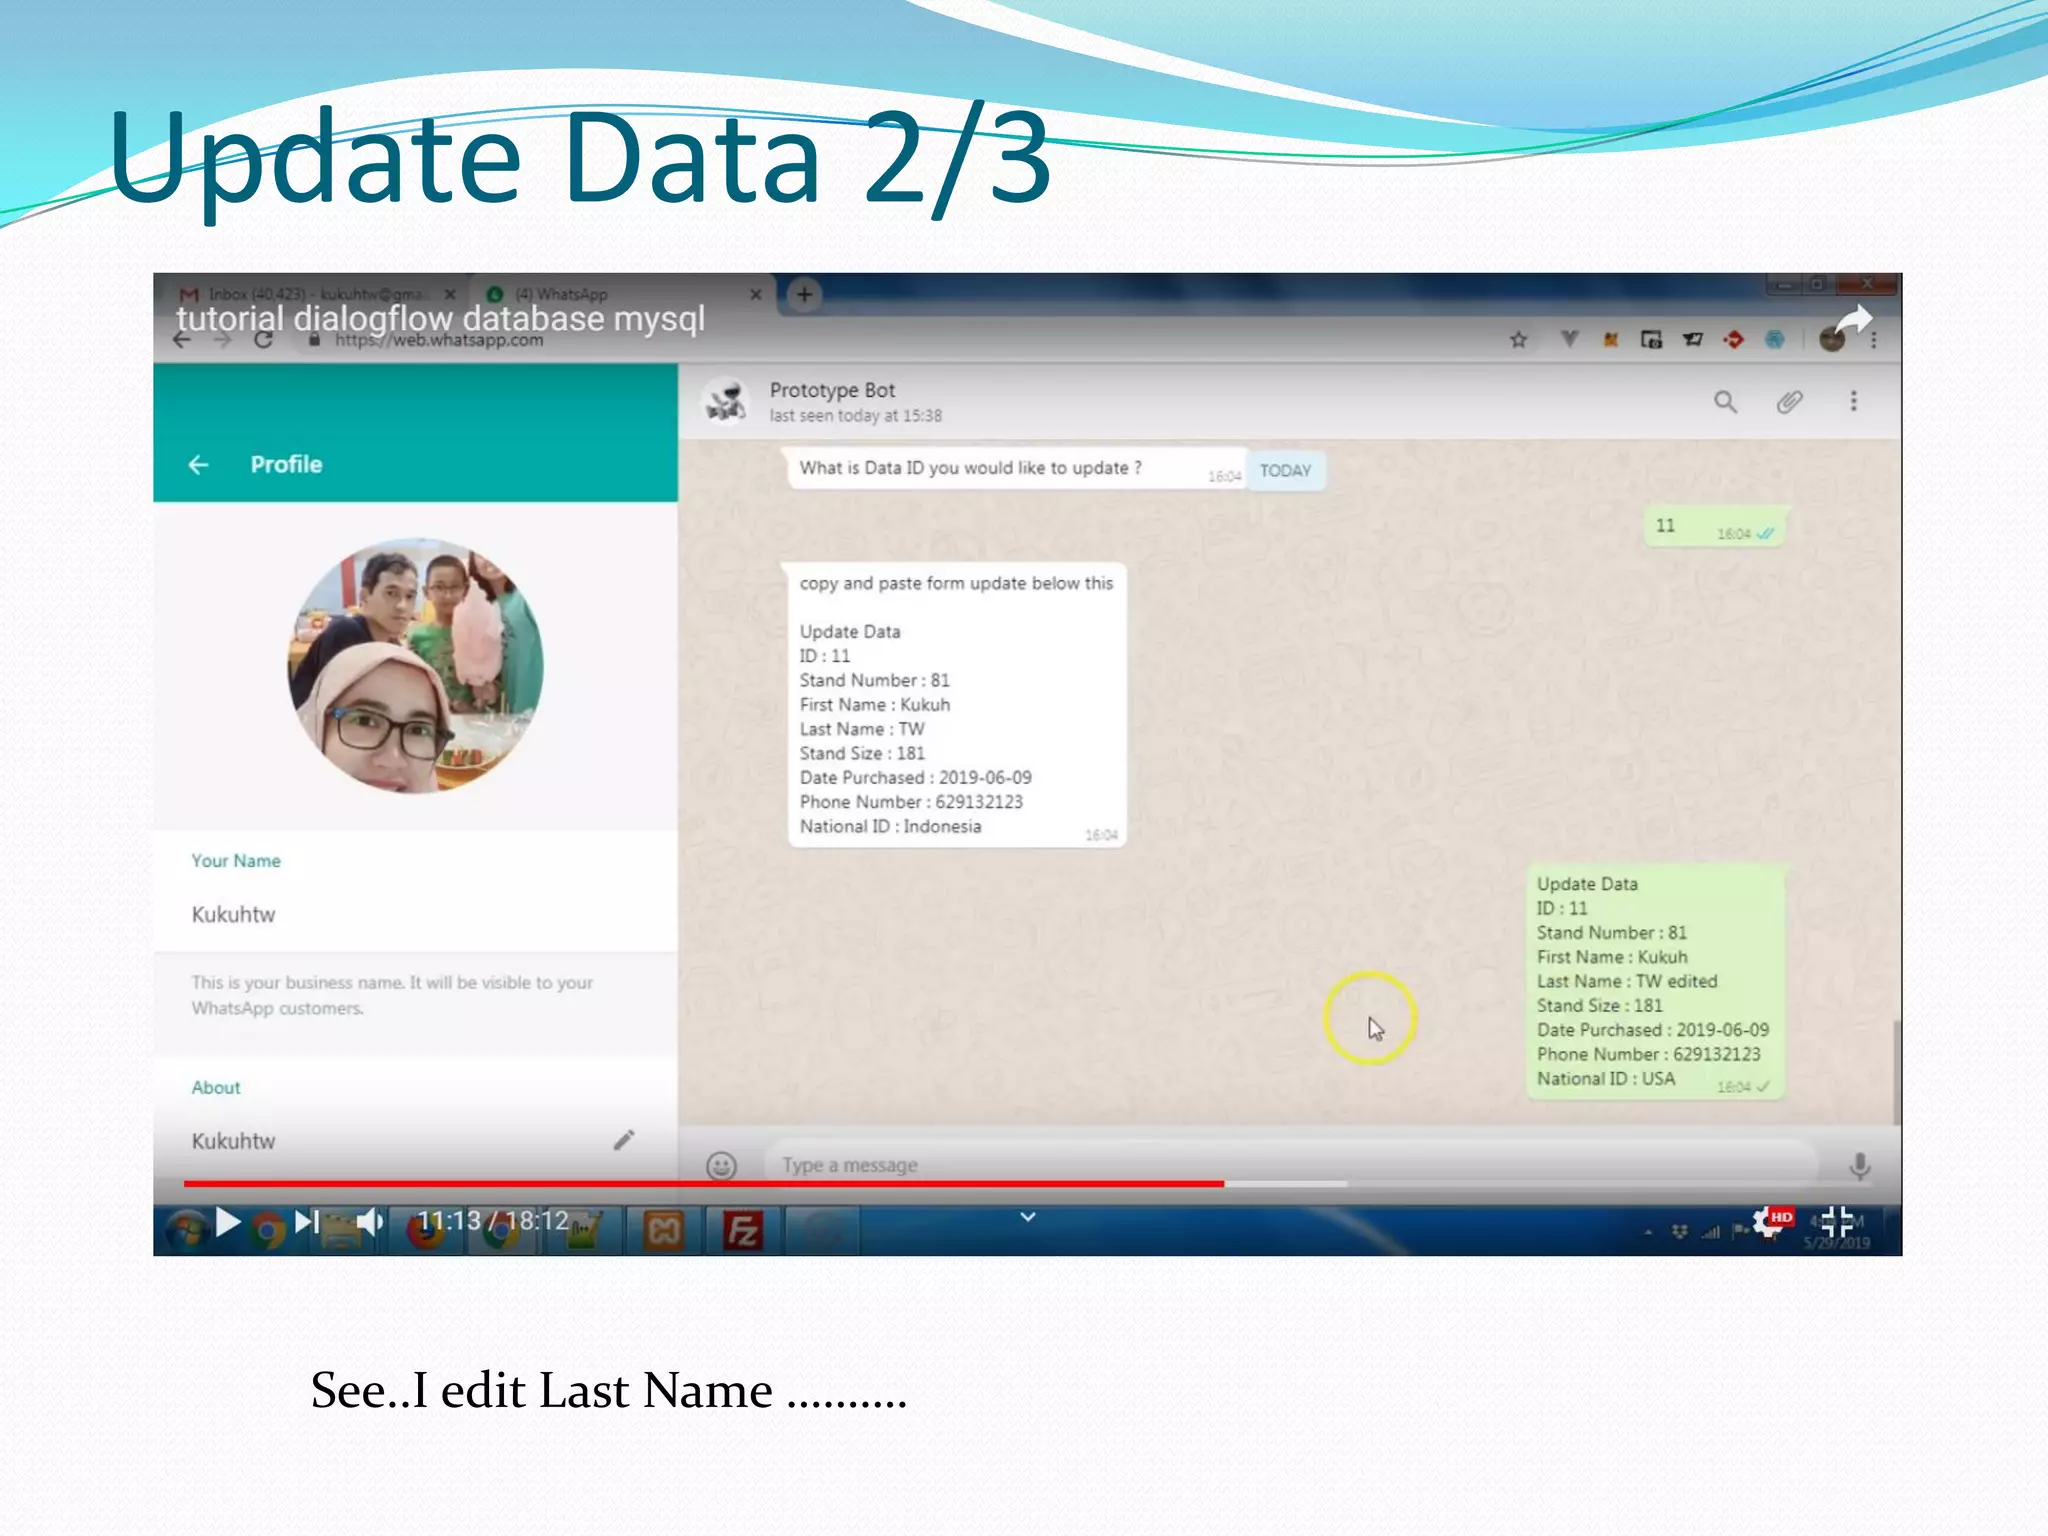Click the back arrow beside Profile
2048x1536 pixels.
point(198,465)
